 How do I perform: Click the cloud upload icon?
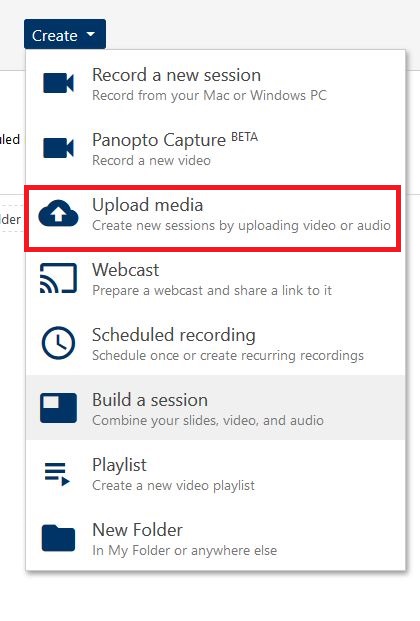(x=58, y=213)
